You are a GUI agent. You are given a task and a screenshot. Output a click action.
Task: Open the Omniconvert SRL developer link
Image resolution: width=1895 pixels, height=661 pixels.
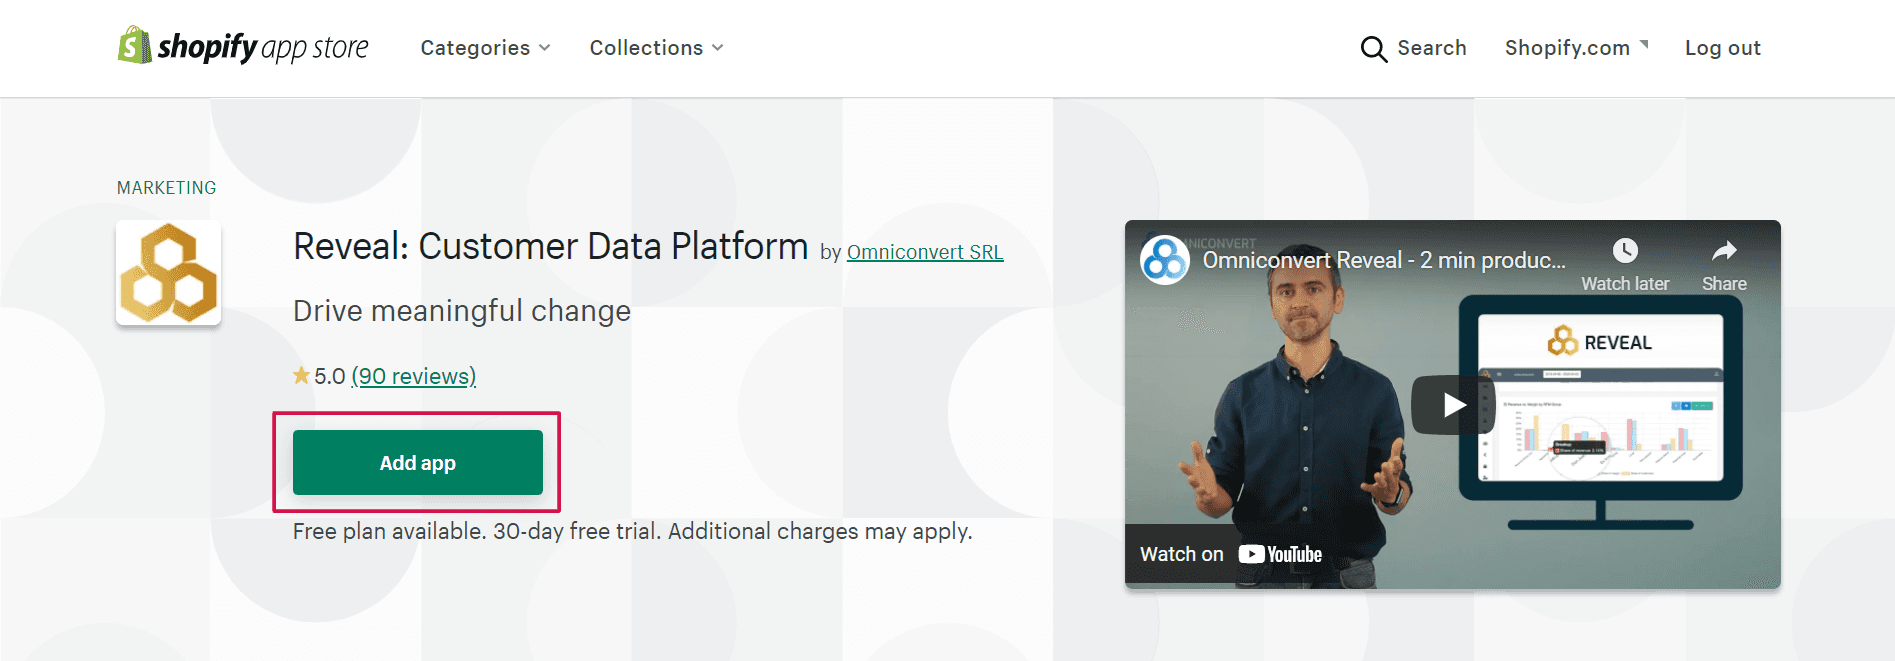coord(925,252)
